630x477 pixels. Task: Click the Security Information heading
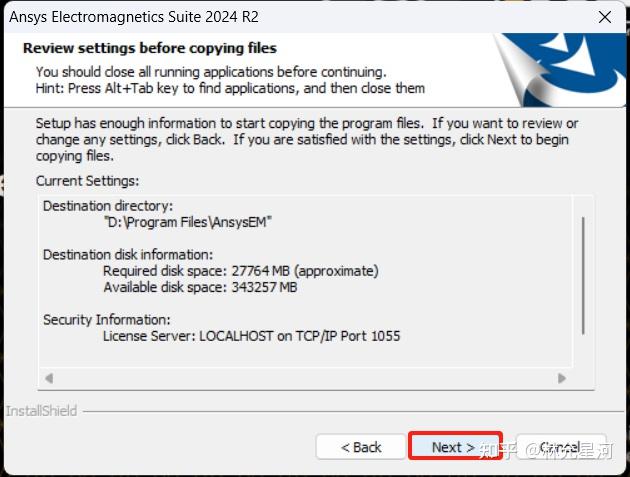[x=106, y=320]
